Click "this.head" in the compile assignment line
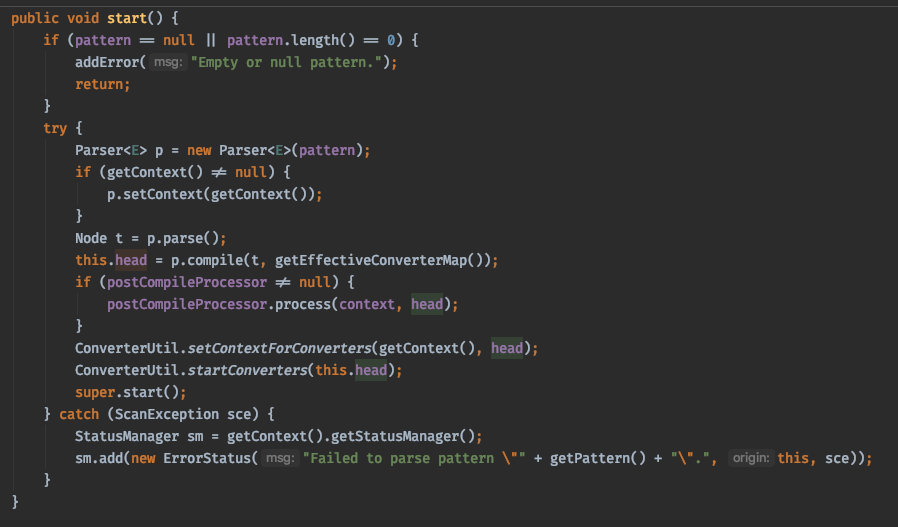The width and height of the screenshot is (898, 527). pyautogui.click(x=111, y=261)
